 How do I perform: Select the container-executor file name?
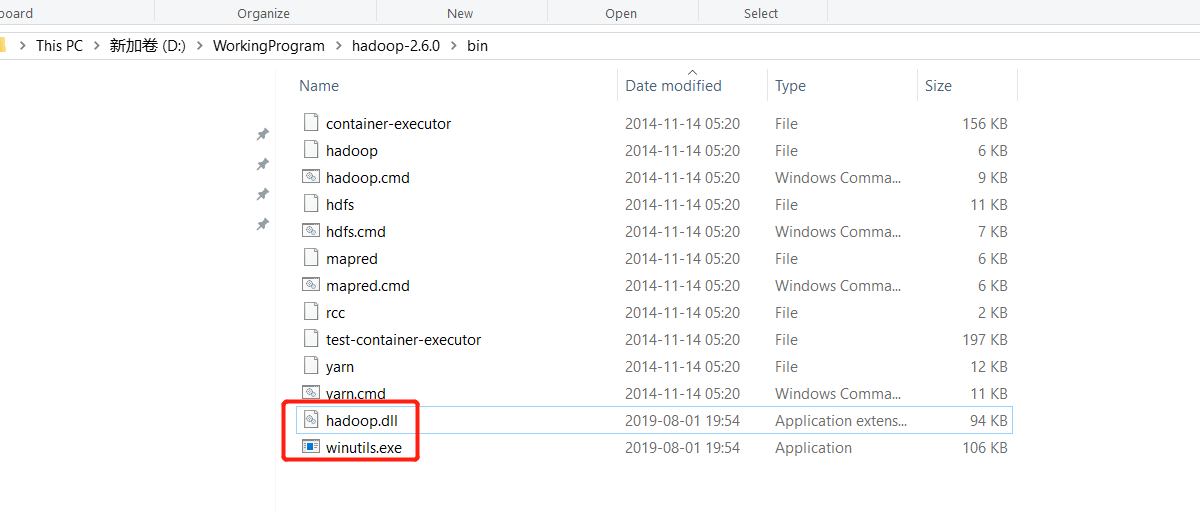(x=389, y=124)
